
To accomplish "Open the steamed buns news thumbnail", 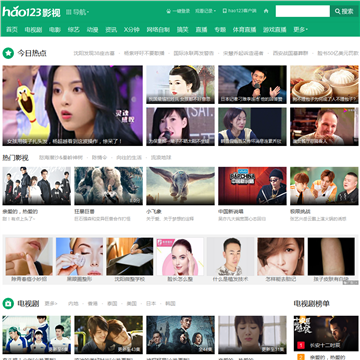I will click(x=324, y=84).
